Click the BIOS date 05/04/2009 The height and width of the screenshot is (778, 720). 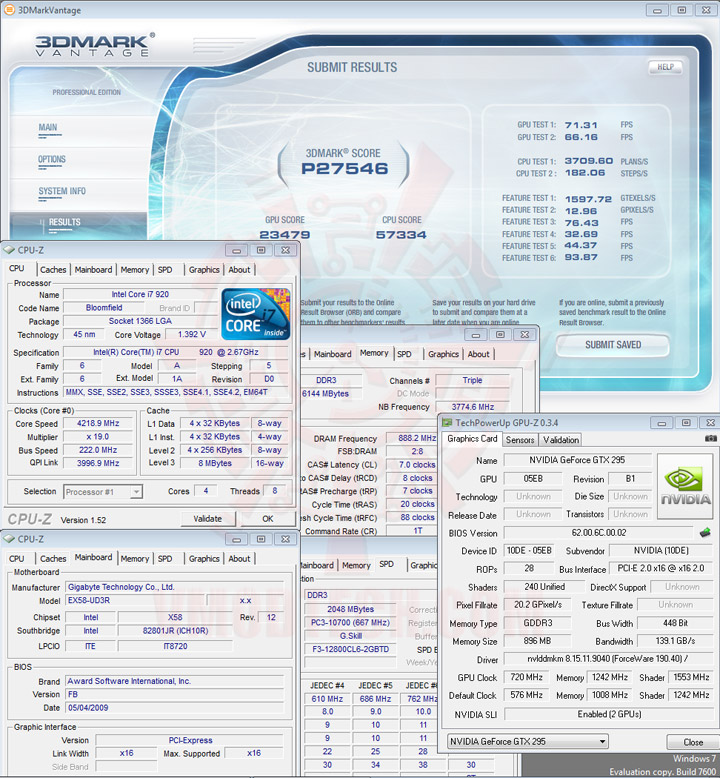coord(175,708)
